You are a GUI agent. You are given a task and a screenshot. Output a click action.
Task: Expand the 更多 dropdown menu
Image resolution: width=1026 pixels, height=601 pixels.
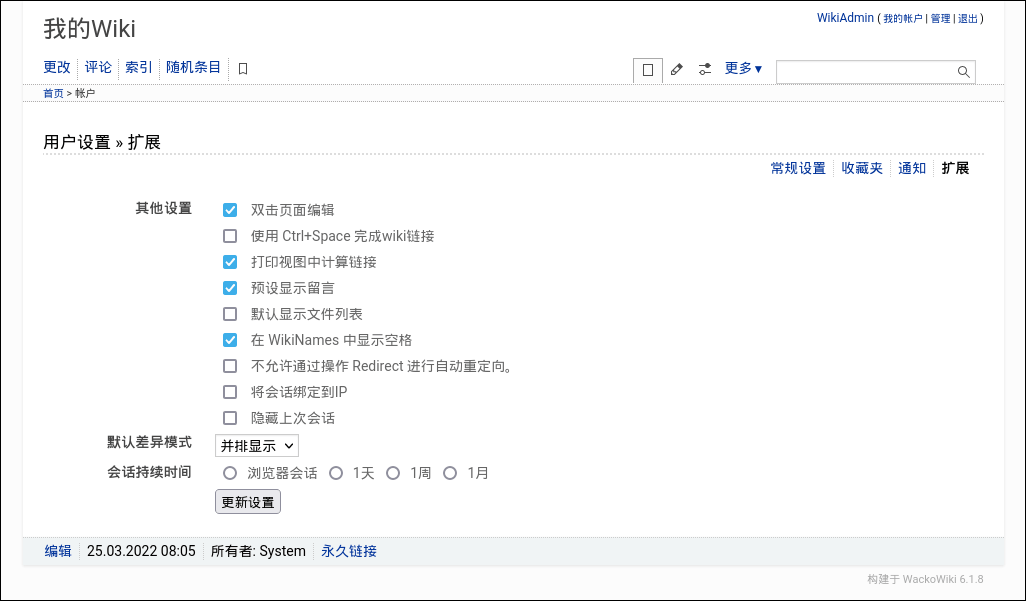click(742, 68)
